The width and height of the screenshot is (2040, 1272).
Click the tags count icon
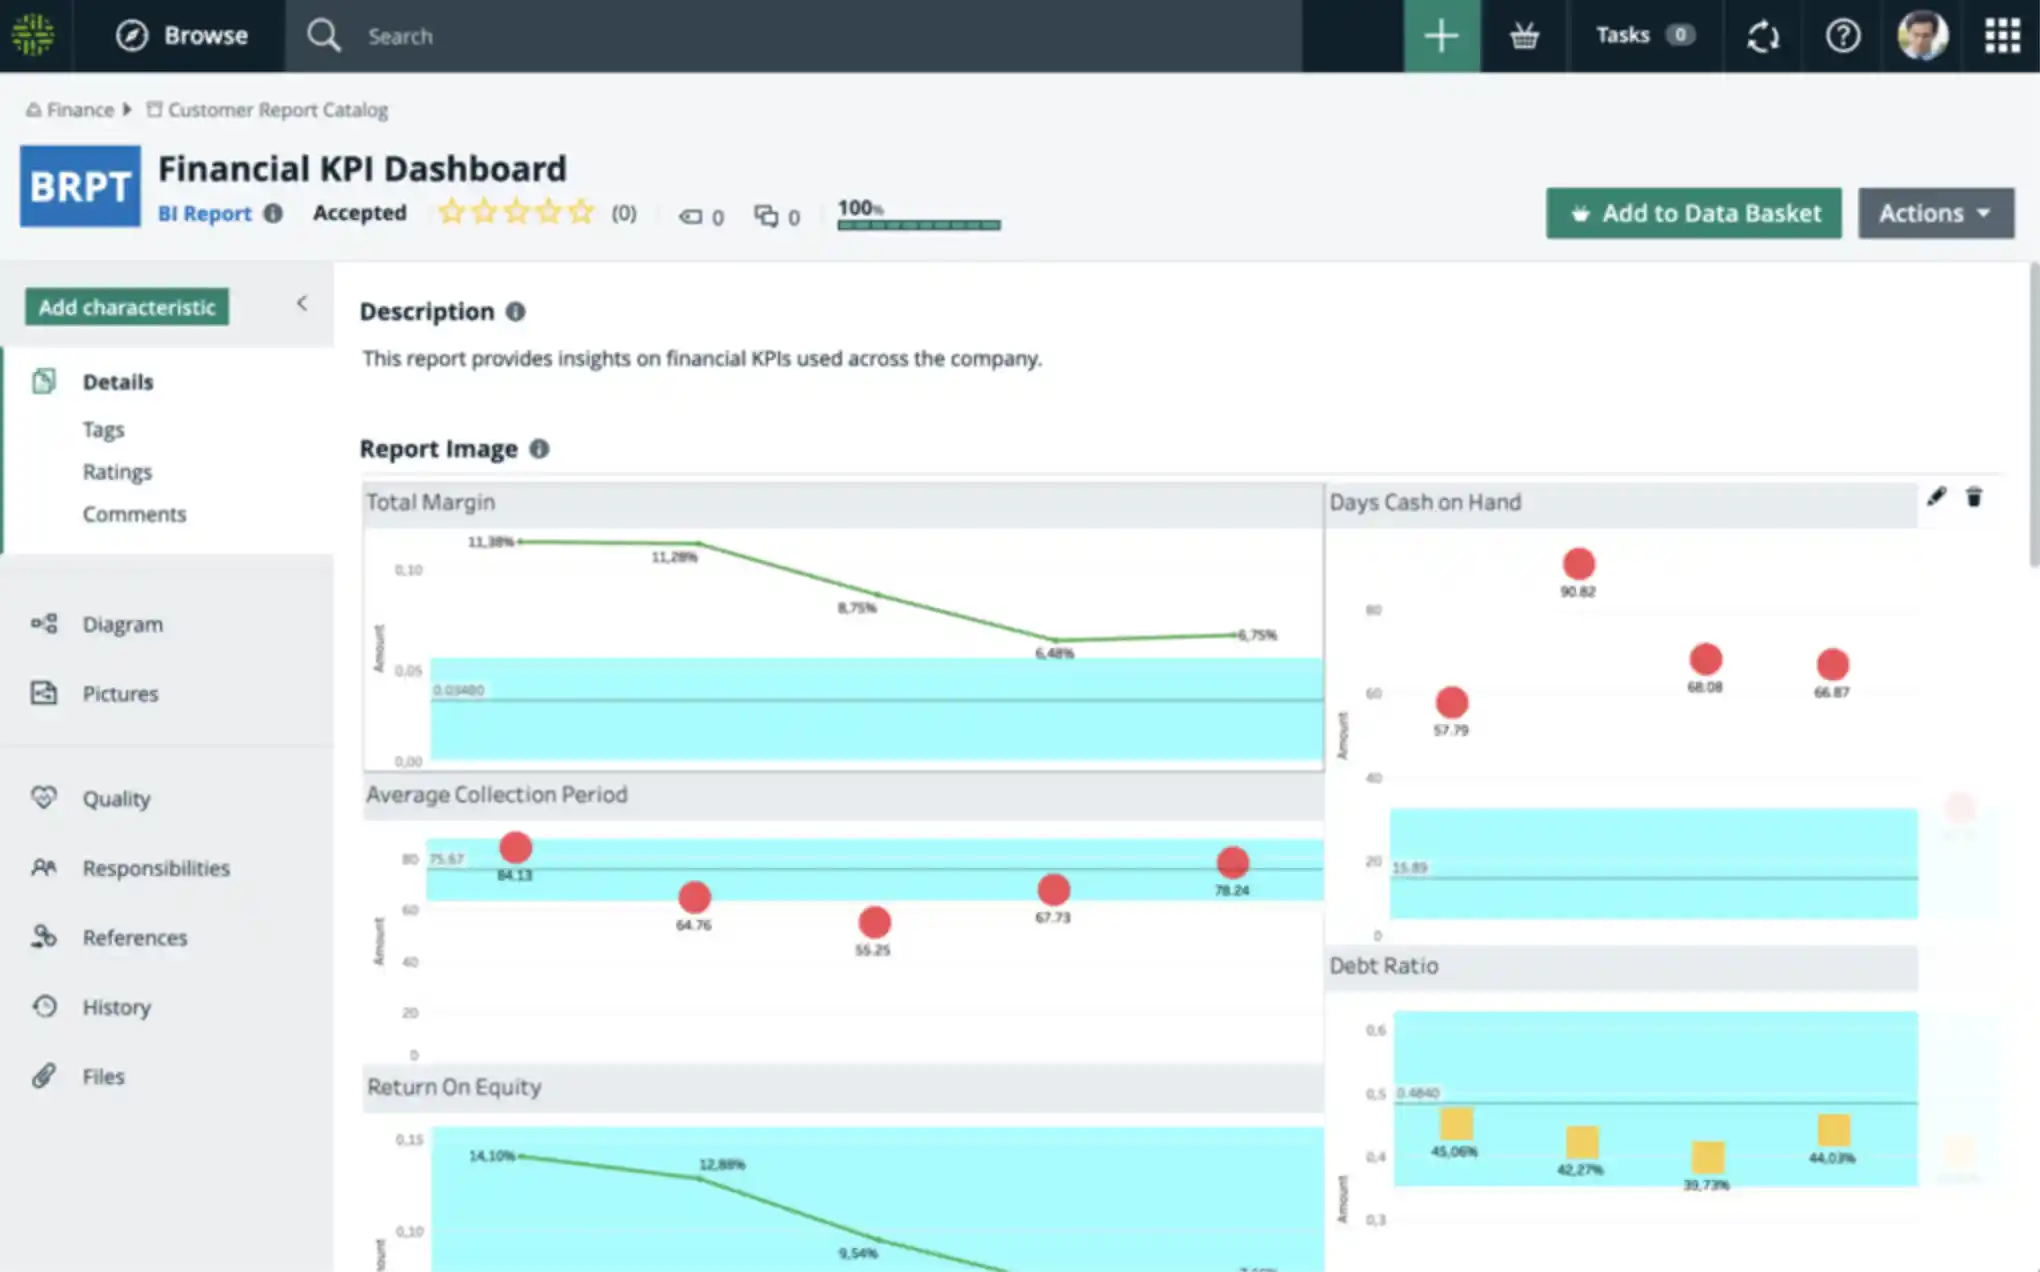[x=690, y=217]
